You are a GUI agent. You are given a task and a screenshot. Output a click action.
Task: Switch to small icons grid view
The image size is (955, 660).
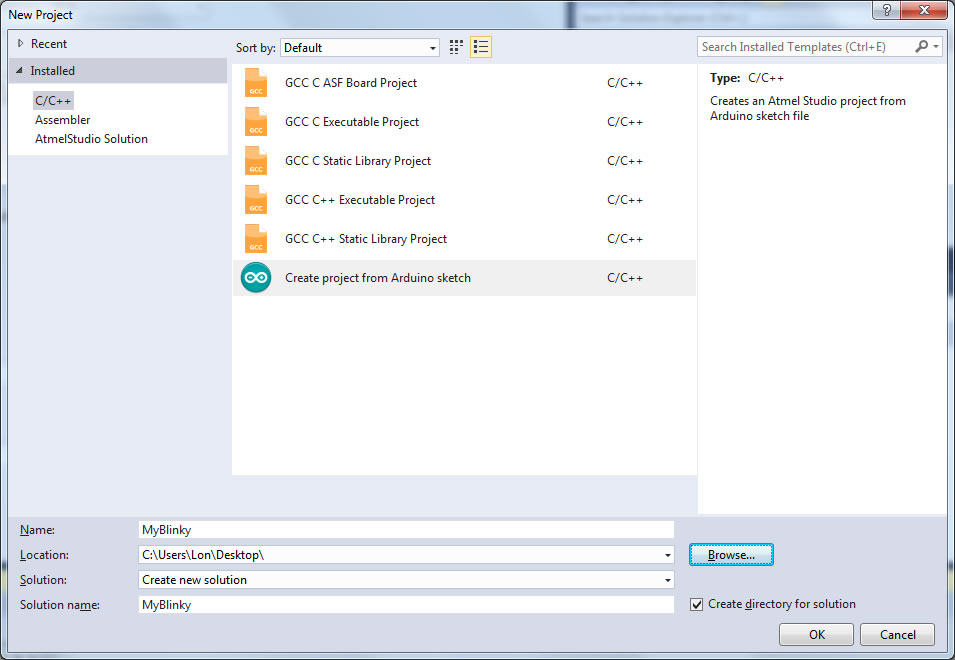click(457, 47)
